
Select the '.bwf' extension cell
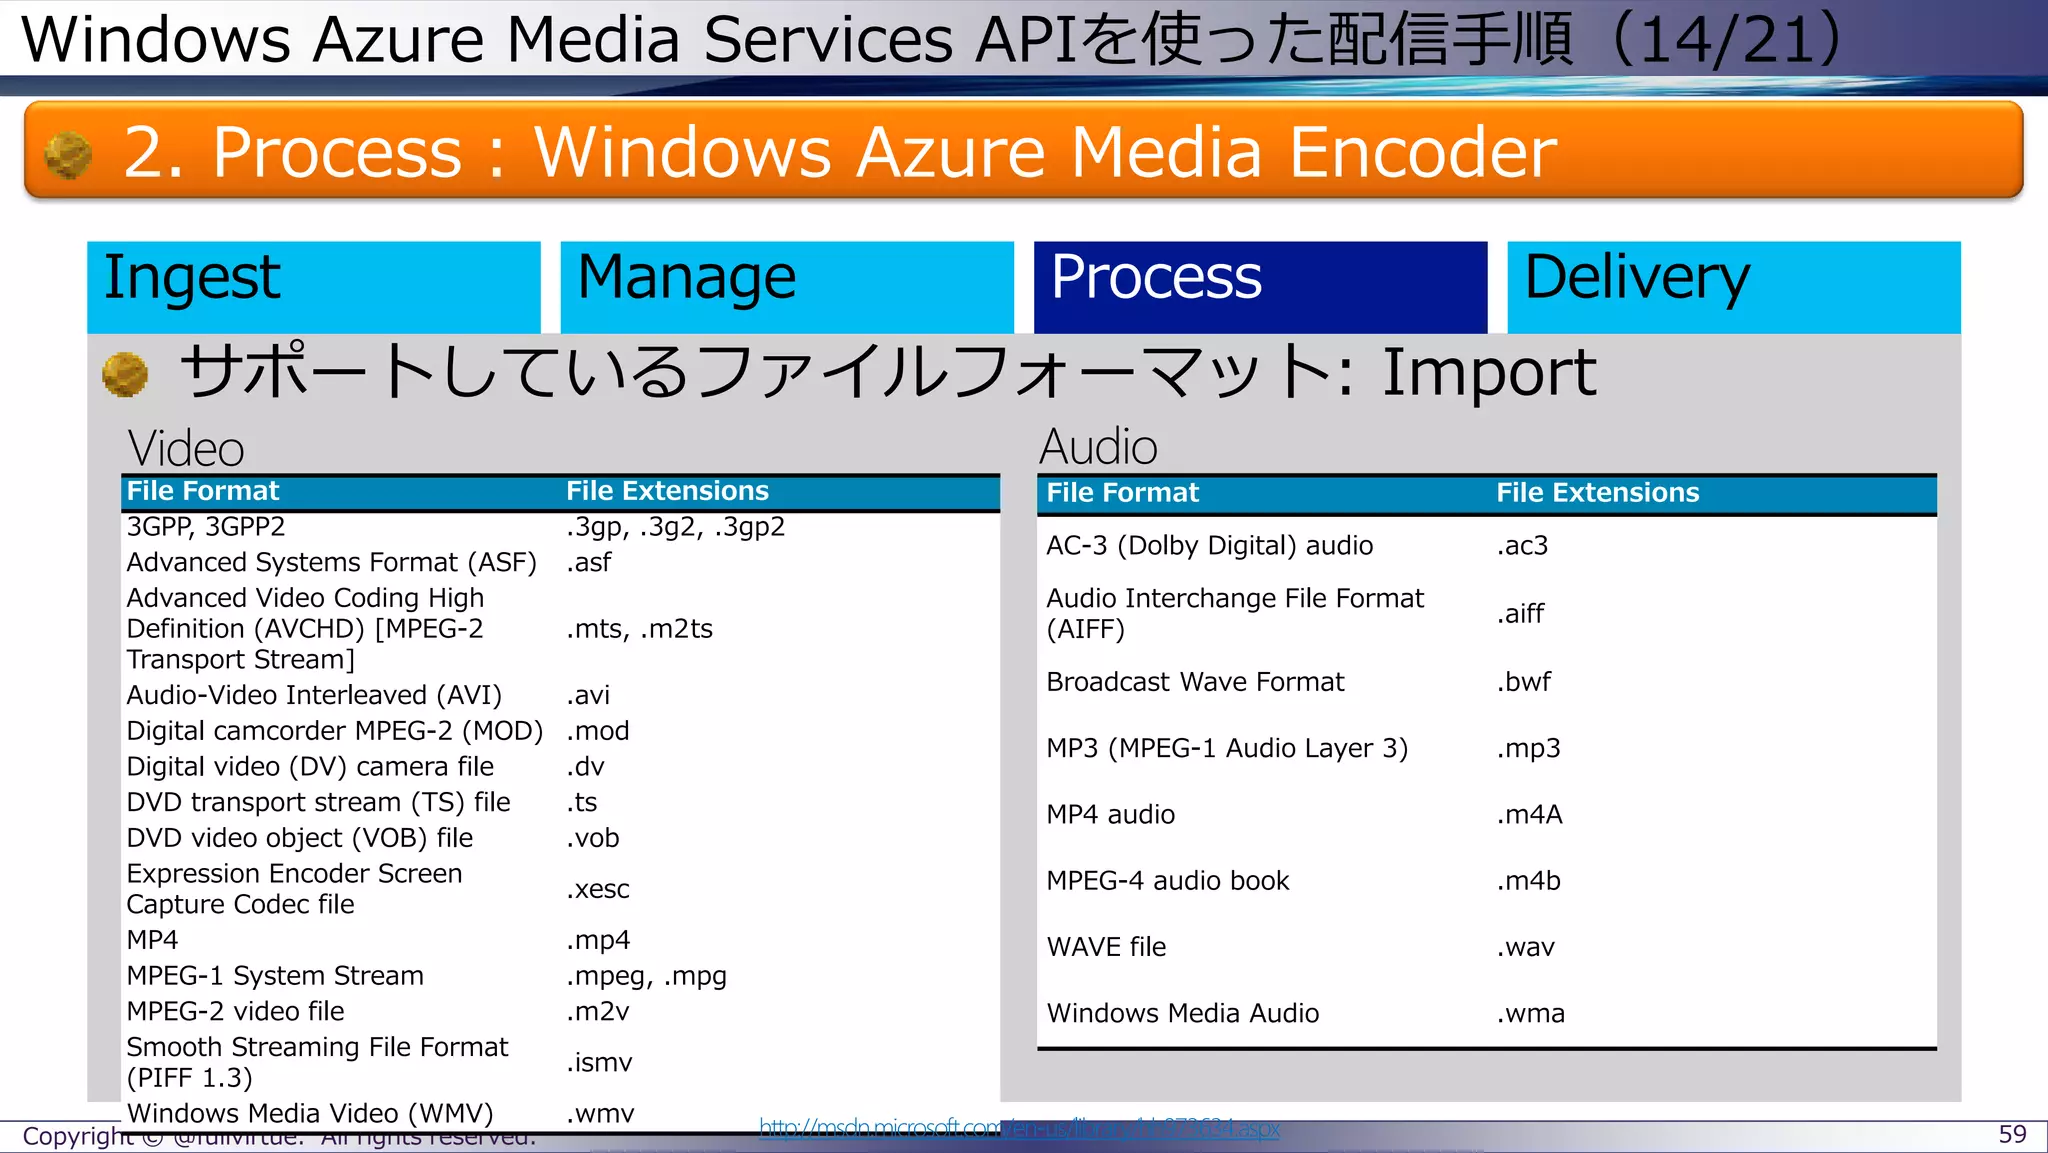[1524, 682]
